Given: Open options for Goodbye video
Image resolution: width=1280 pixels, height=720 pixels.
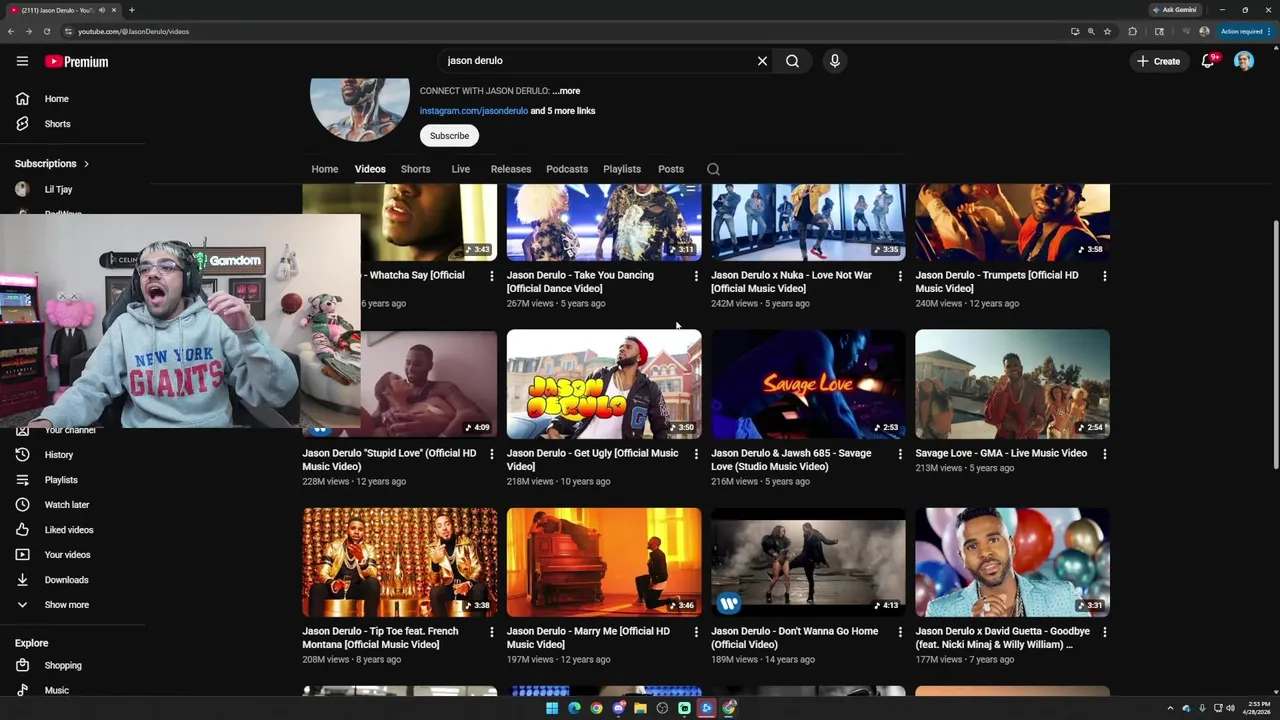Looking at the screenshot, I should click(1104, 632).
